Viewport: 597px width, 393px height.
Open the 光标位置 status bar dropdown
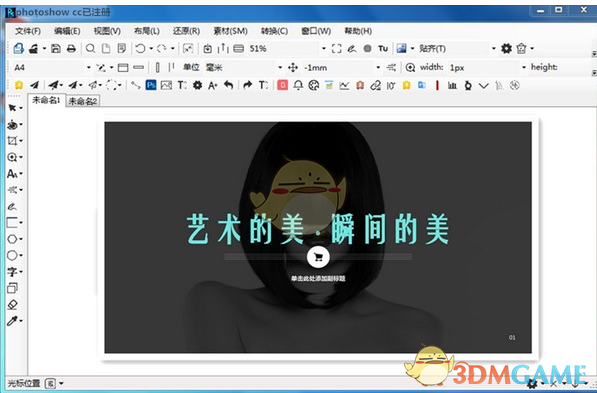tap(61, 383)
